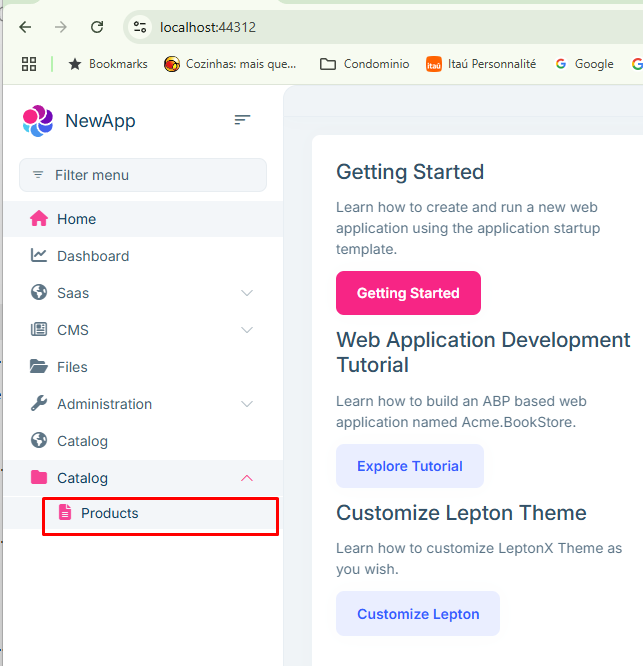This screenshot has height=666, width=643.
Task: Click the Customize Lepton button
Action: pos(417,614)
